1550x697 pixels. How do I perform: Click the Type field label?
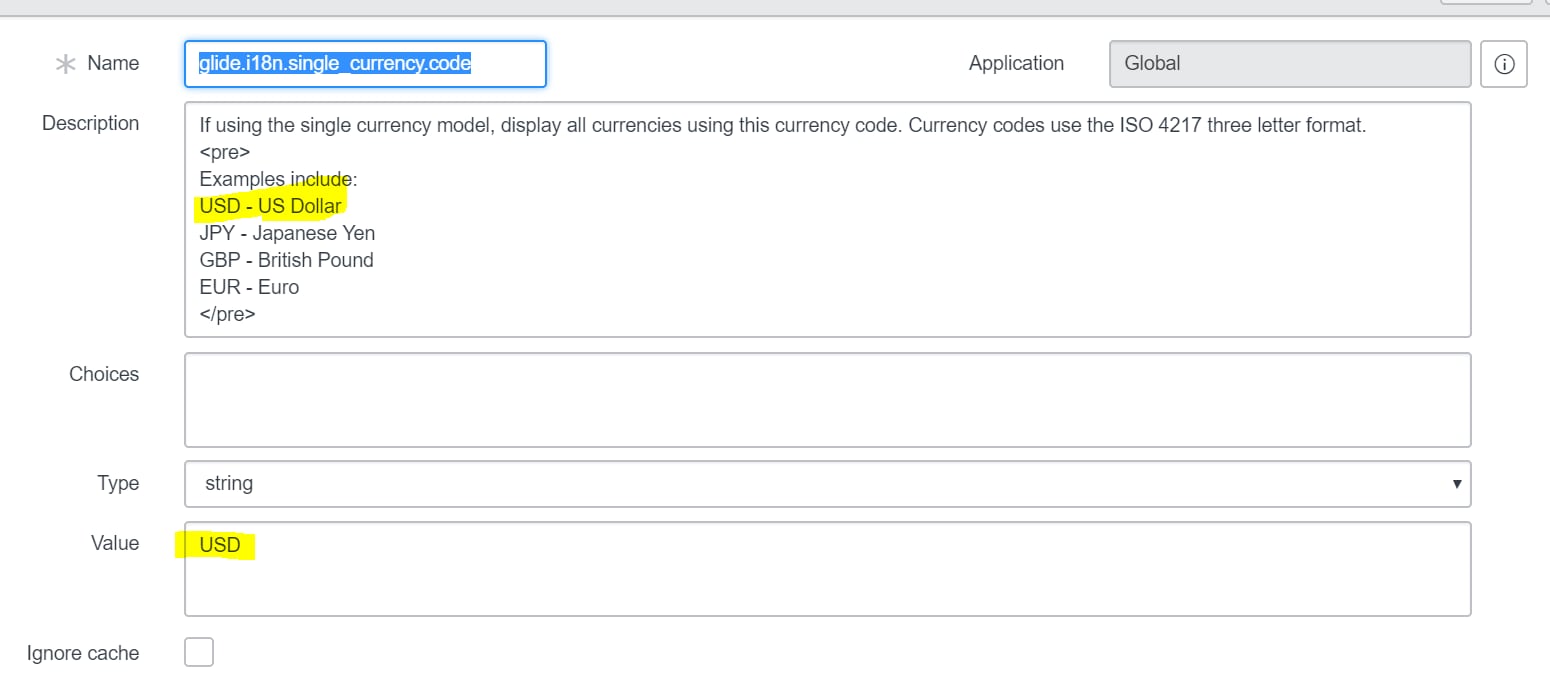(118, 483)
